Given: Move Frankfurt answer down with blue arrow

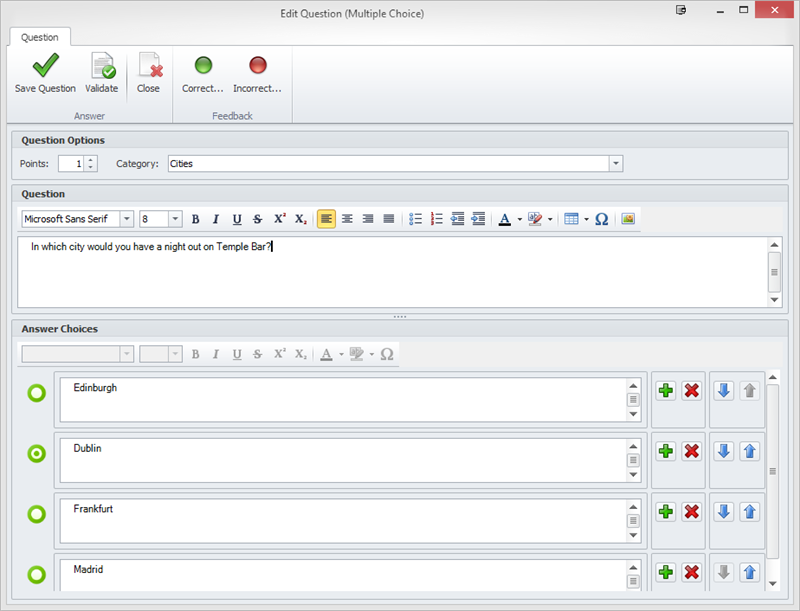Looking at the screenshot, I should pos(723,512).
